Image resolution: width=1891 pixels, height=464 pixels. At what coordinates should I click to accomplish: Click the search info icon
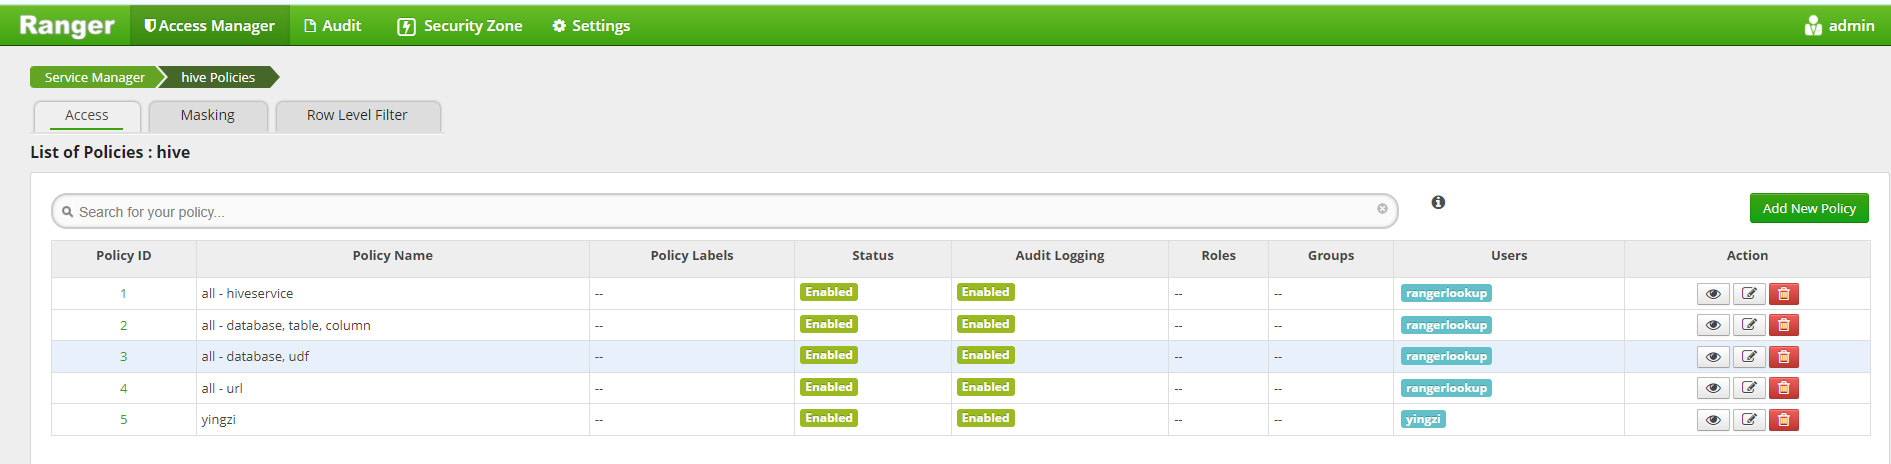coord(1438,202)
